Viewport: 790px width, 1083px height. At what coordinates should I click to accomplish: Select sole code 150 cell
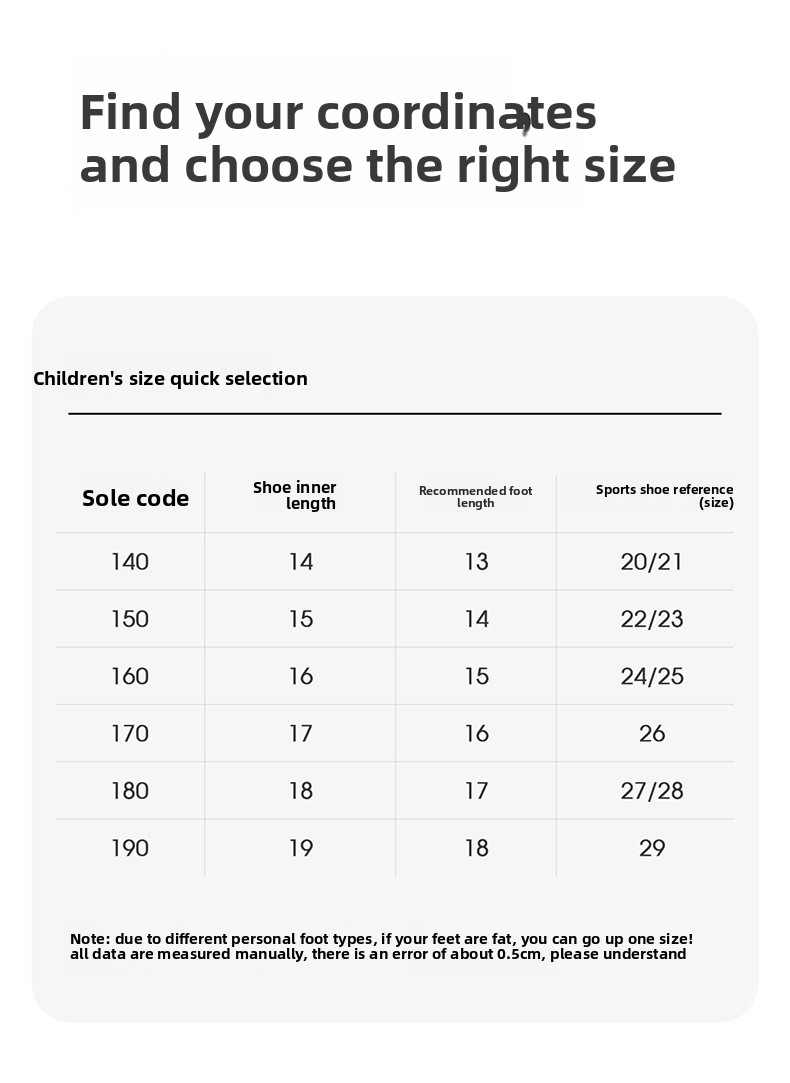[x=130, y=619]
